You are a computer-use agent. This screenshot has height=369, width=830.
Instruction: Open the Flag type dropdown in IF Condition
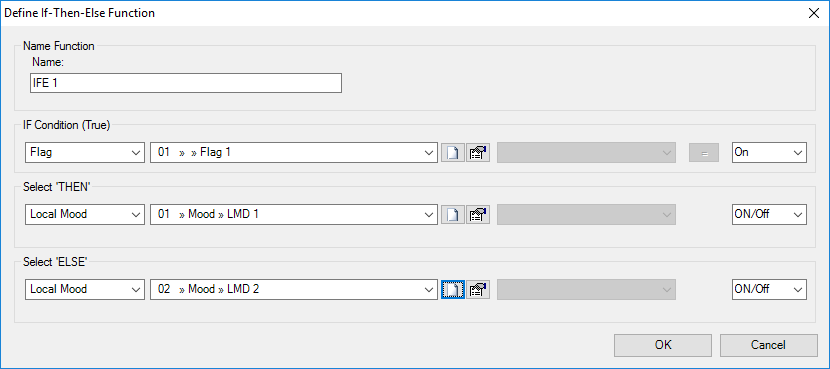(x=85, y=152)
